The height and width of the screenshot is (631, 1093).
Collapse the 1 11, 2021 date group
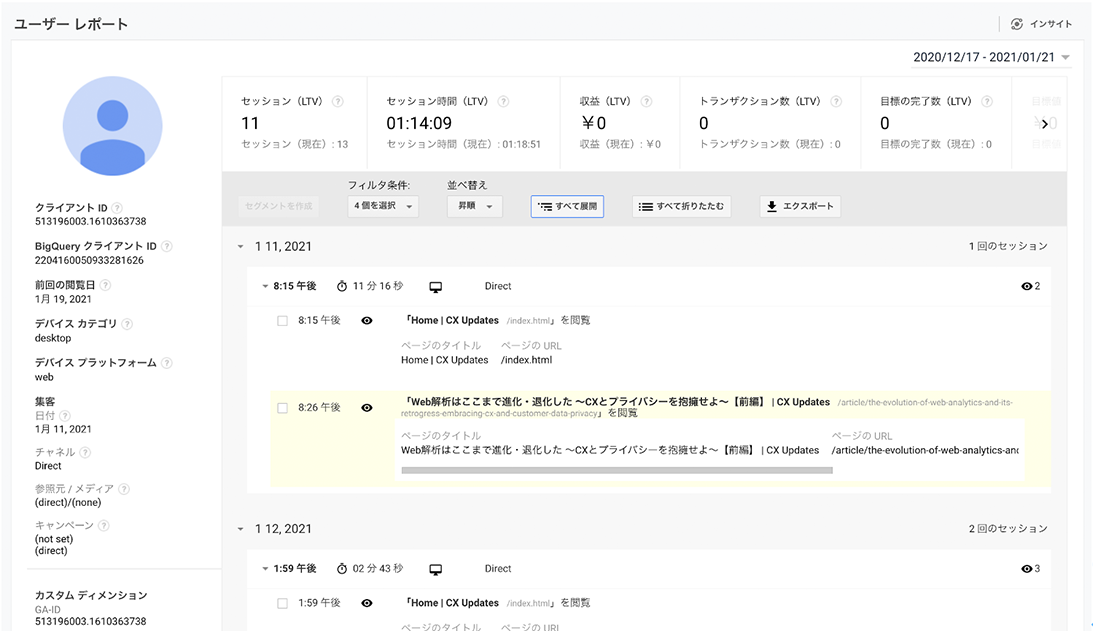pos(240,246)
